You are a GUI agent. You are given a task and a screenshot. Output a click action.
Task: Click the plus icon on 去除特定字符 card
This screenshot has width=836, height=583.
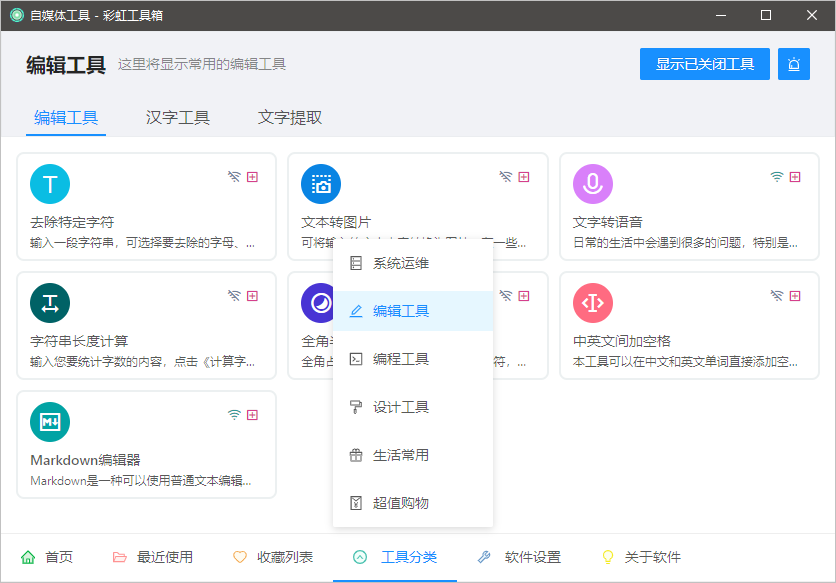pos(252,177)
